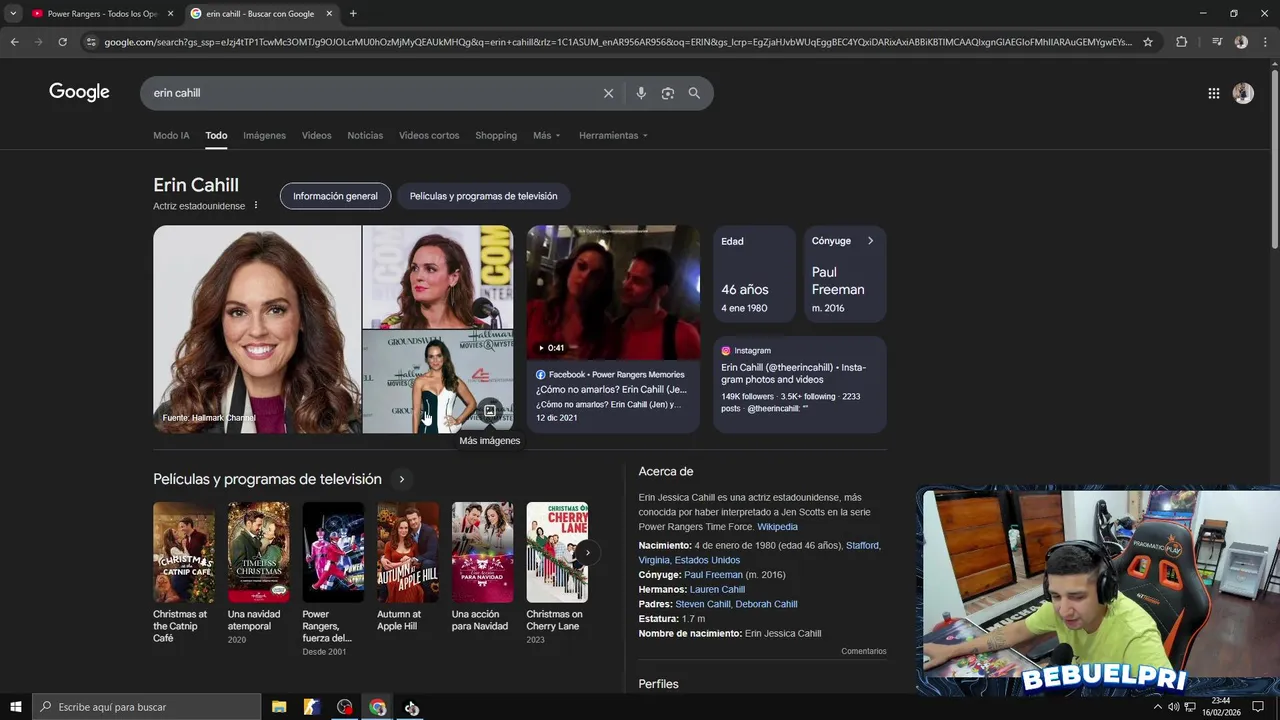The width and height of the screenshot is (1280, 720).
Task: Reload the page with the refresh icon
Action: click(62, 42)
